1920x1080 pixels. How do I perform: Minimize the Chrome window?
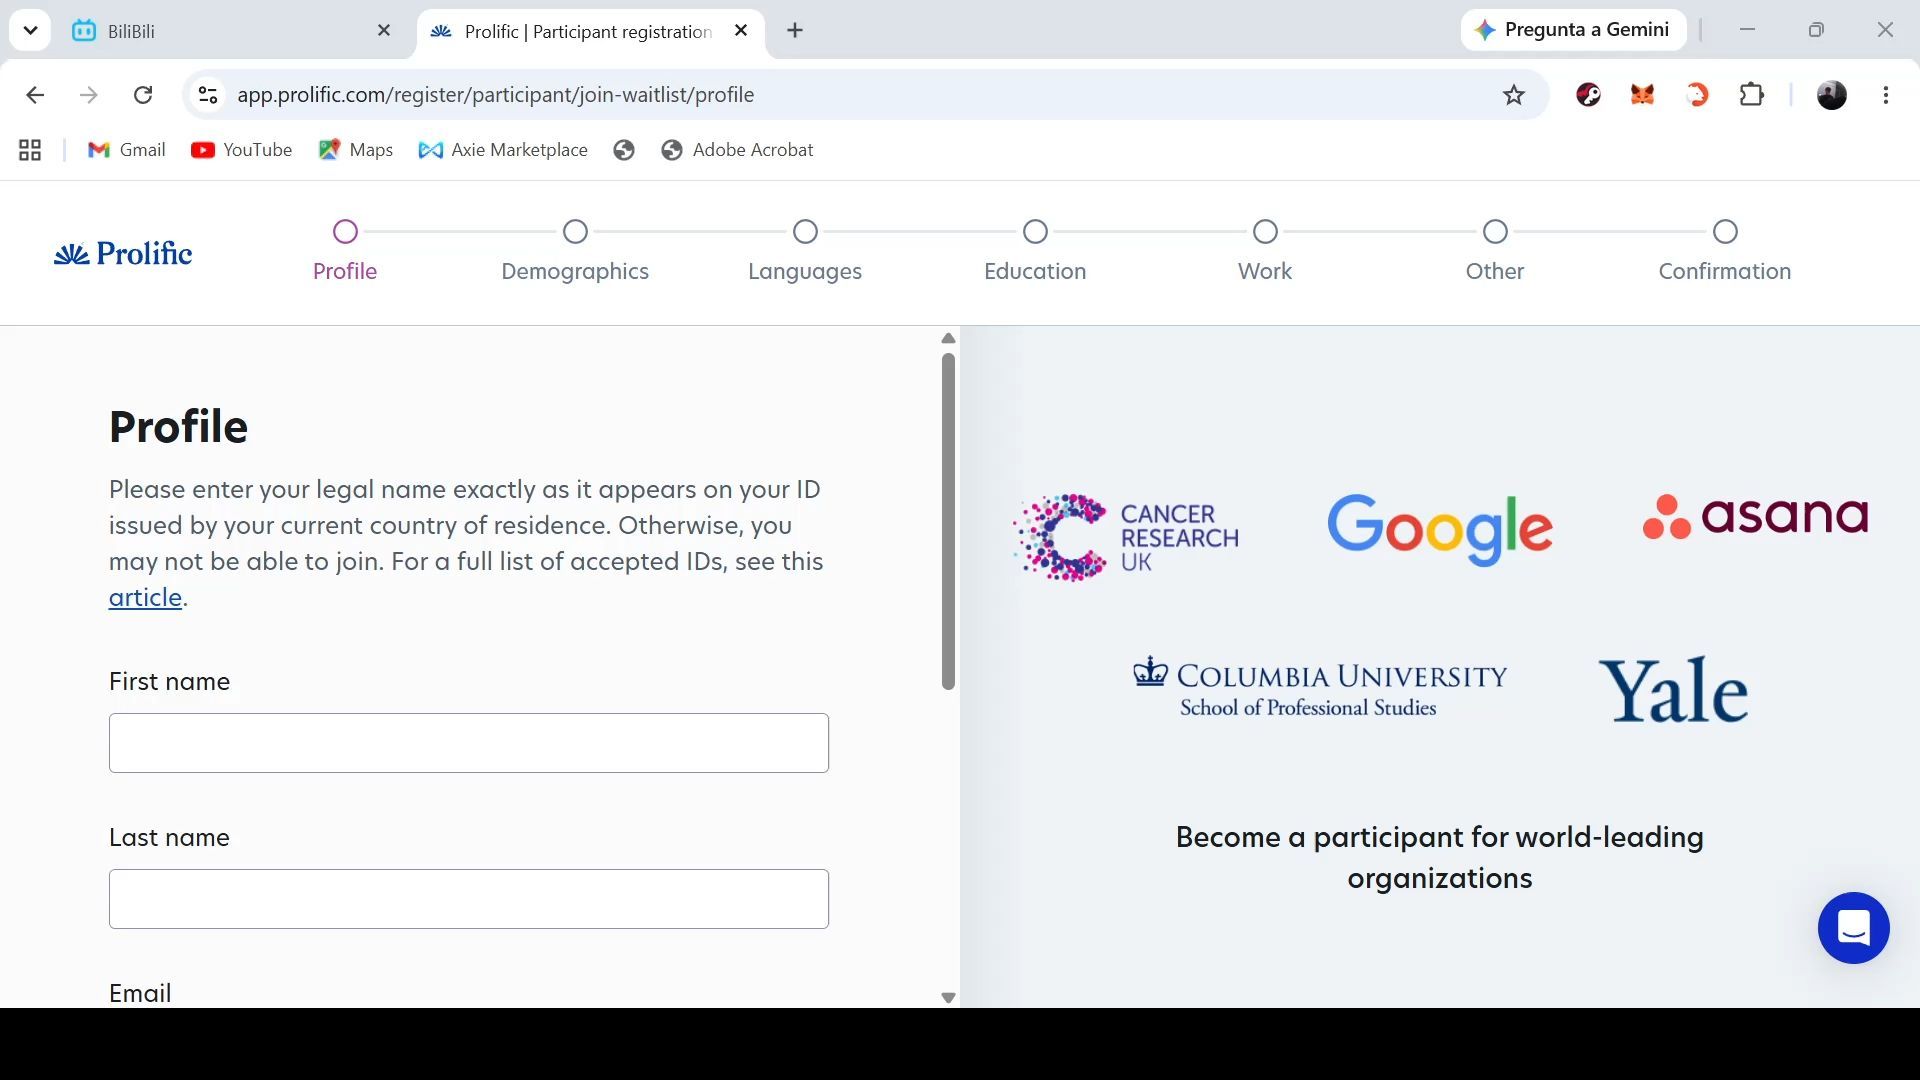pyautogui.click(x=1747, y=30)
